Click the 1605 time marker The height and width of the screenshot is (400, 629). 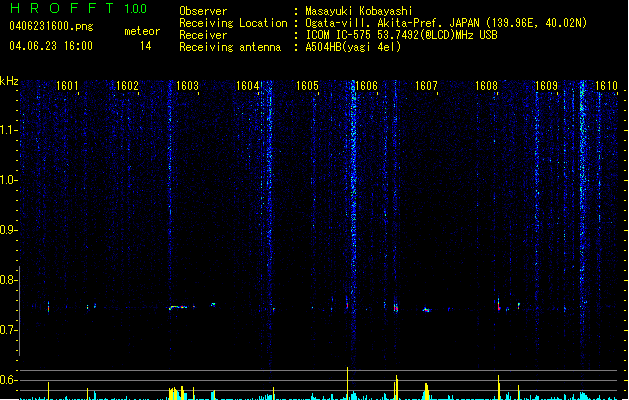click(x=307, y=86)
